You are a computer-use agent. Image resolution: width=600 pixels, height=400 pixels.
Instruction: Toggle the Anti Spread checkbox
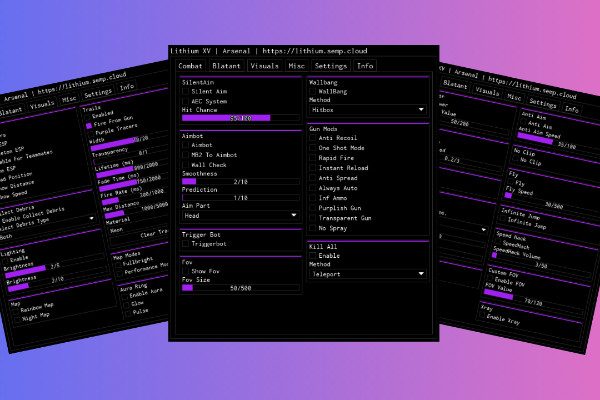[313, 178]
